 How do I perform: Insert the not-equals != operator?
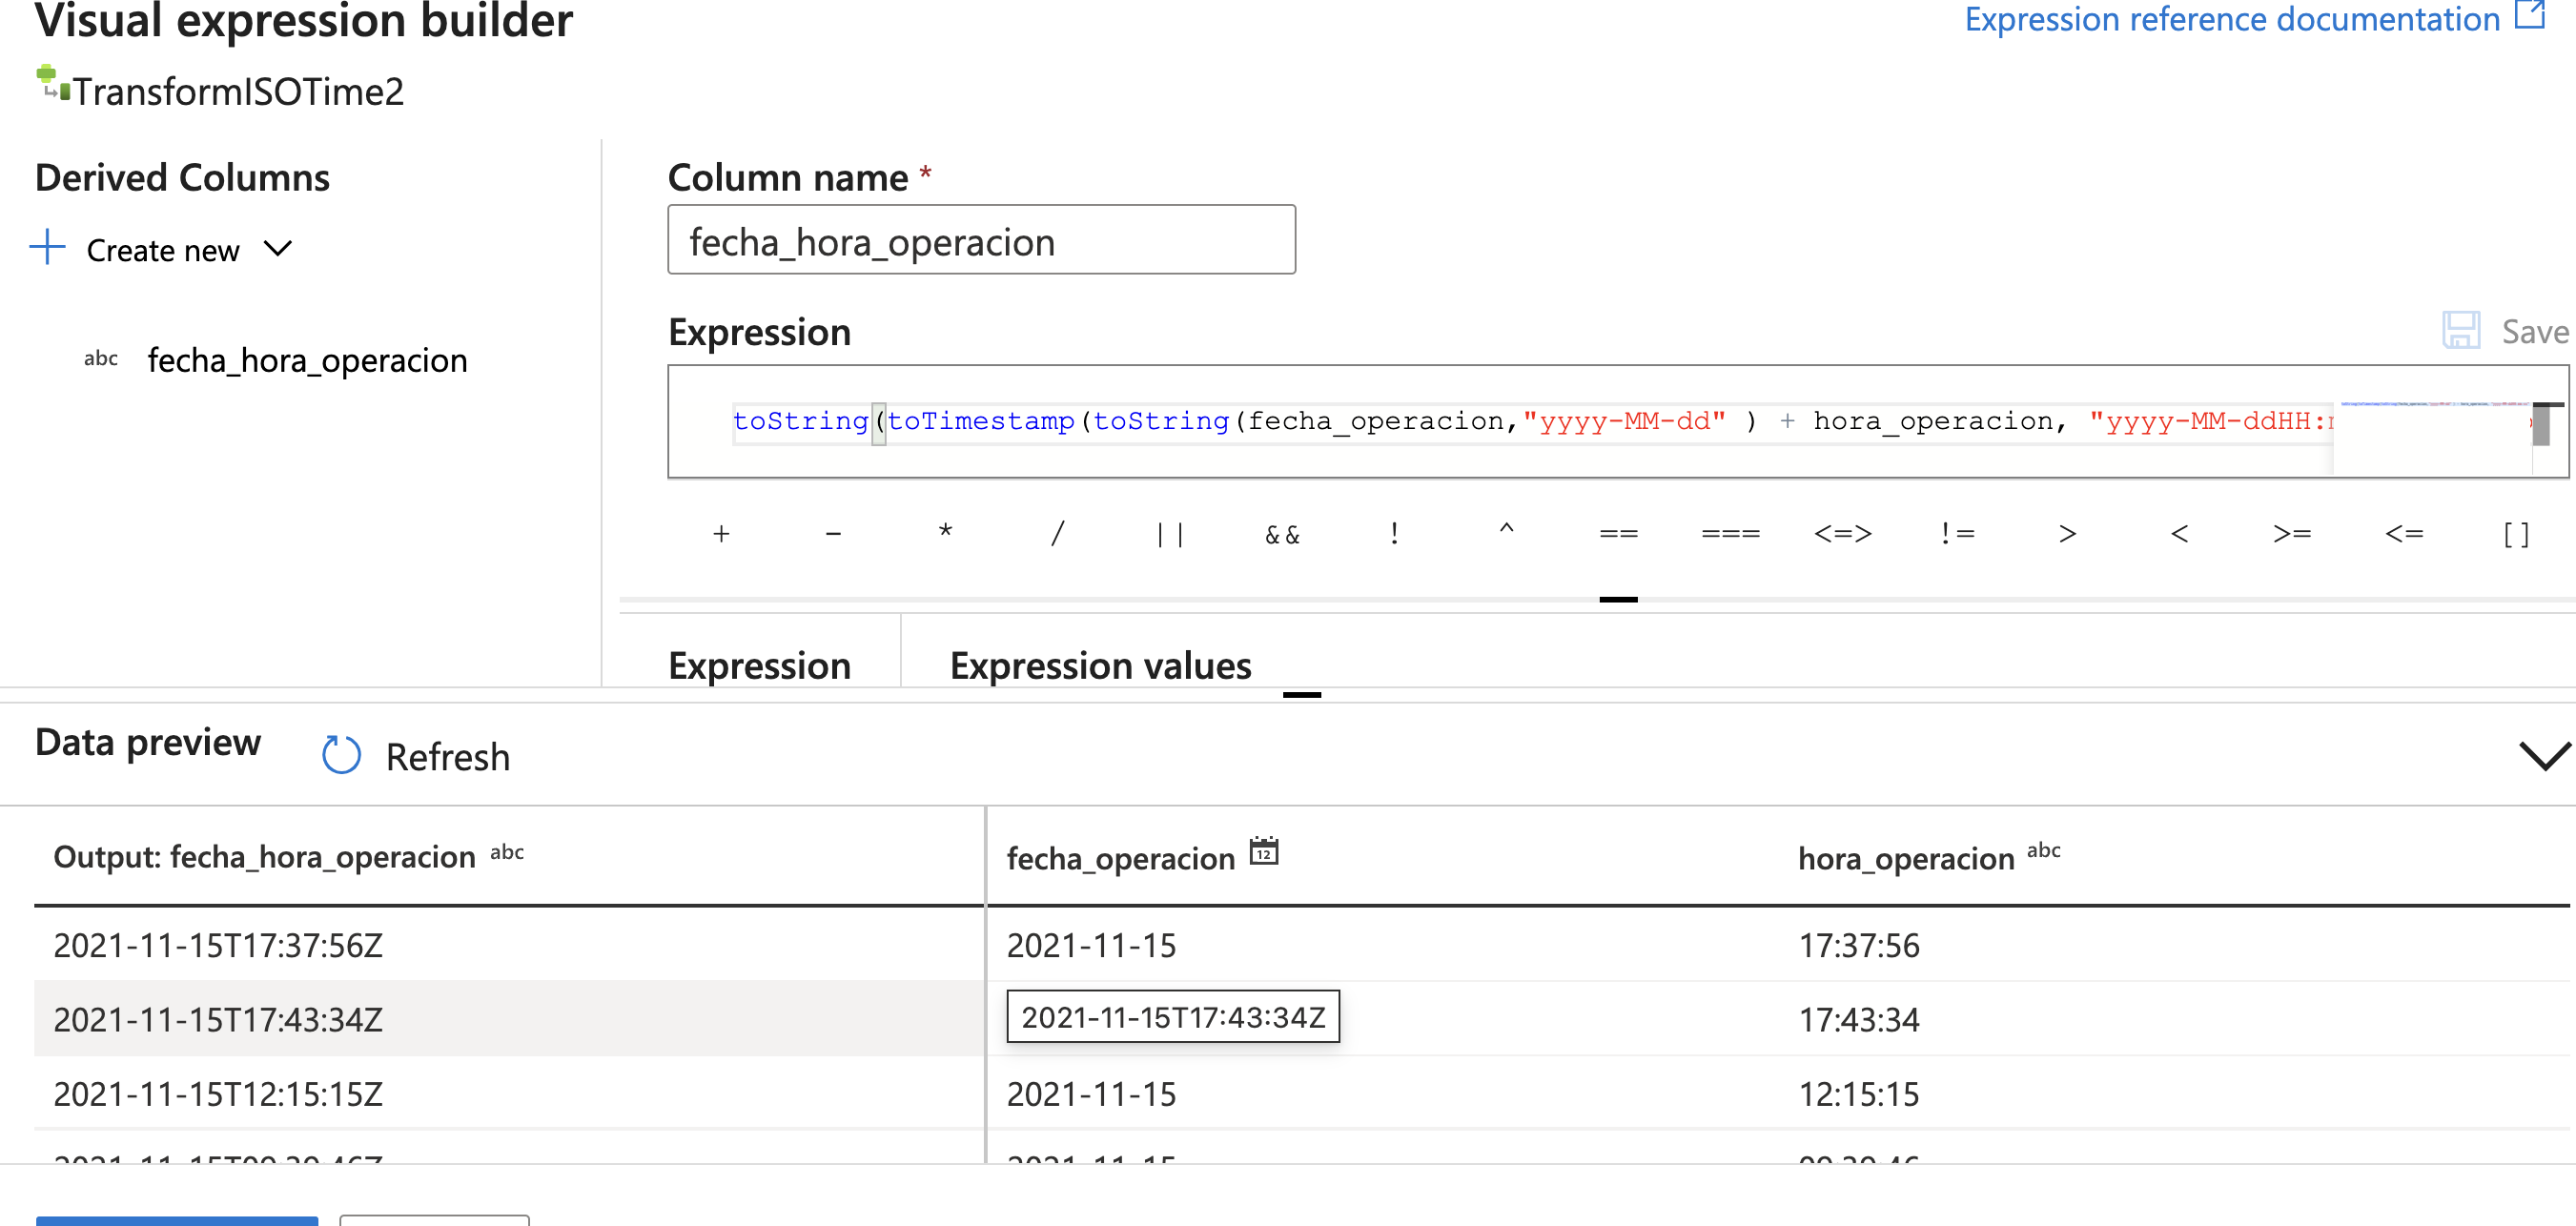click(1956, 535)
